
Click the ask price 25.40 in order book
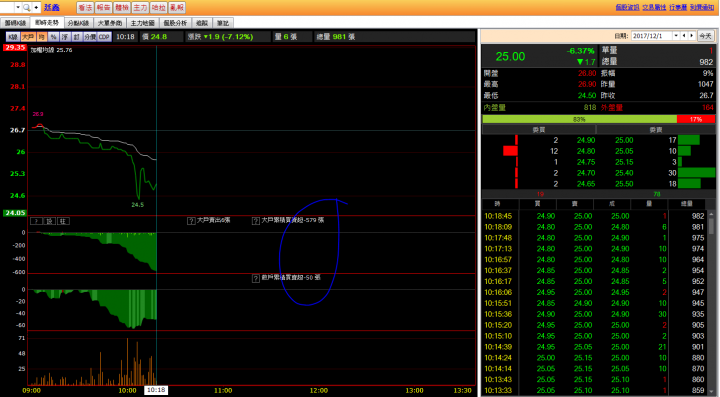(x=624, y=173)
